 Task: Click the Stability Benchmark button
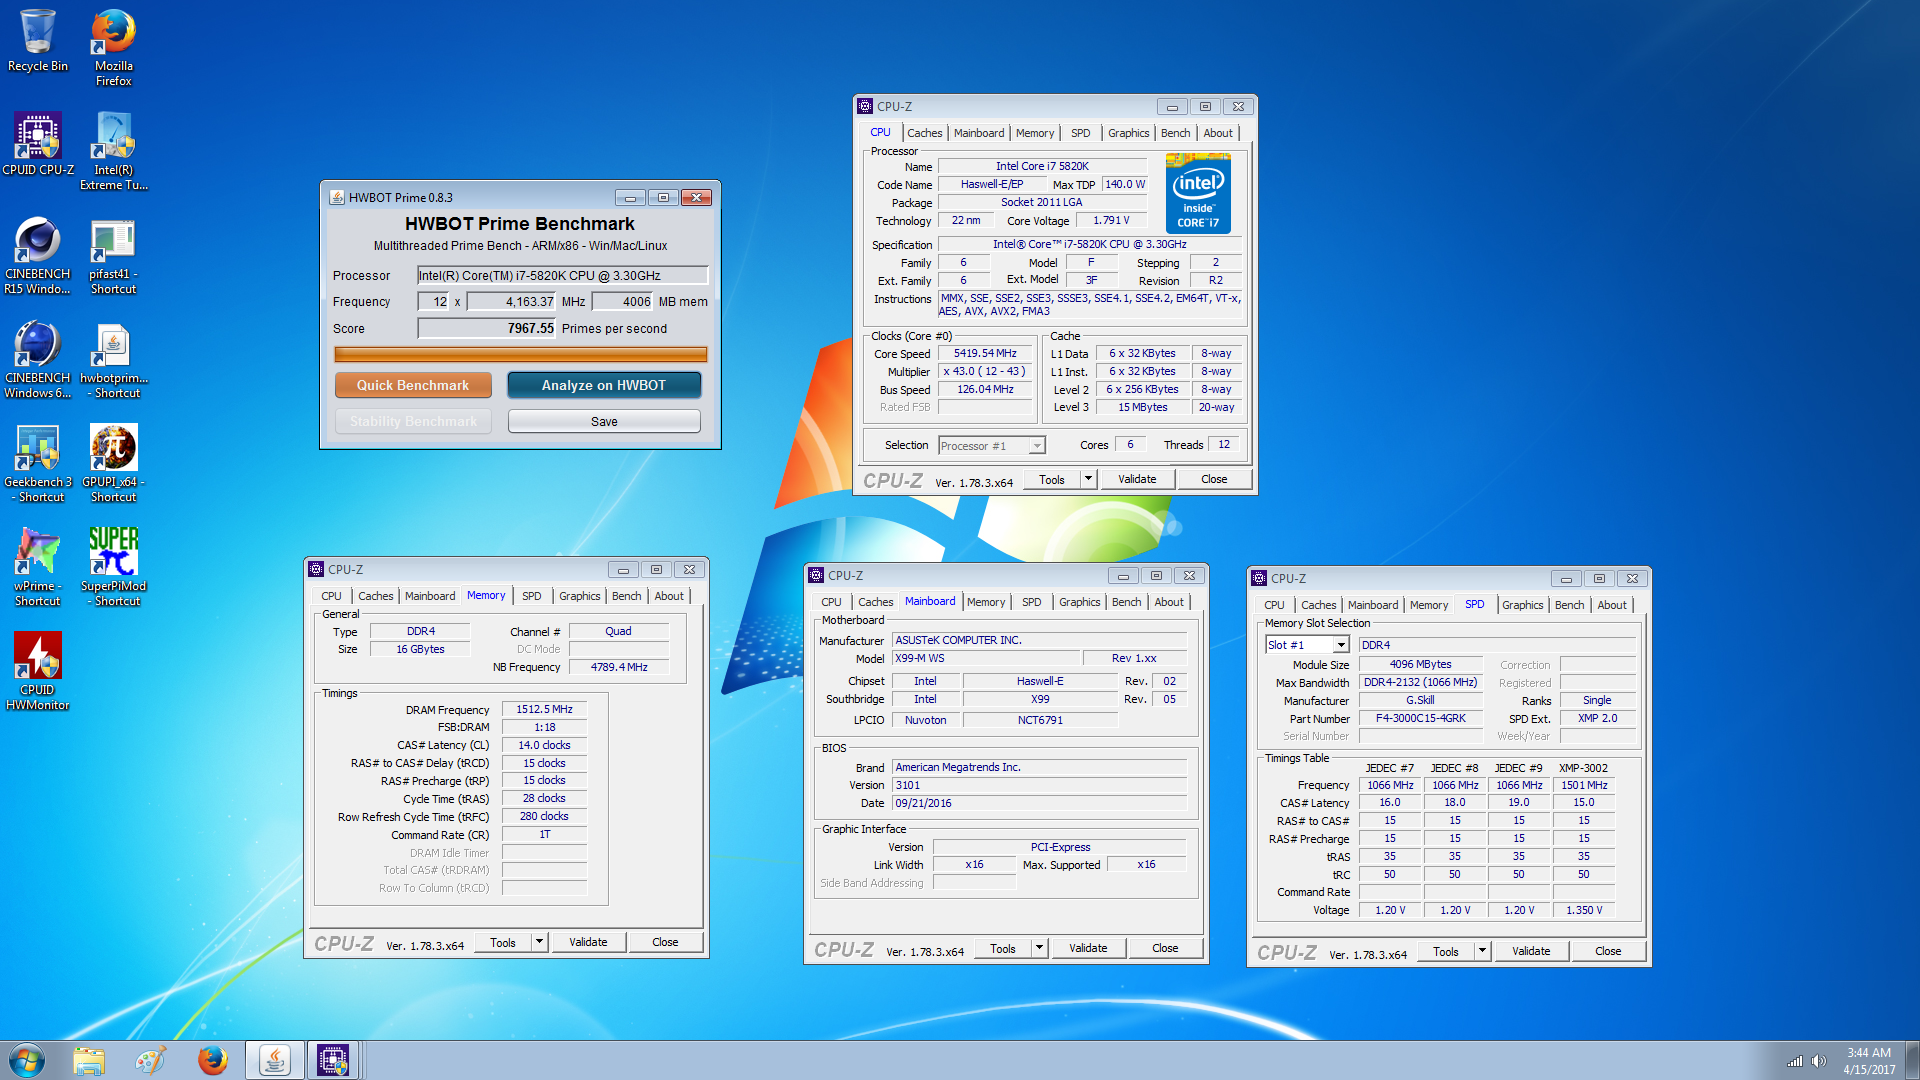point(413,421)
